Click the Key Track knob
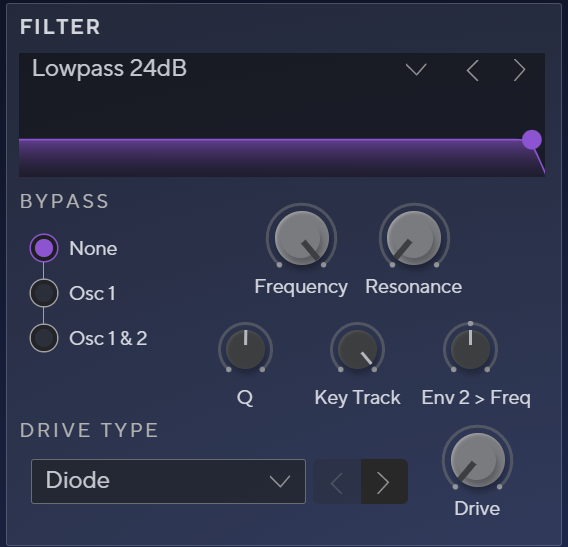Screen dimensions: 568x547 [357, 349]
